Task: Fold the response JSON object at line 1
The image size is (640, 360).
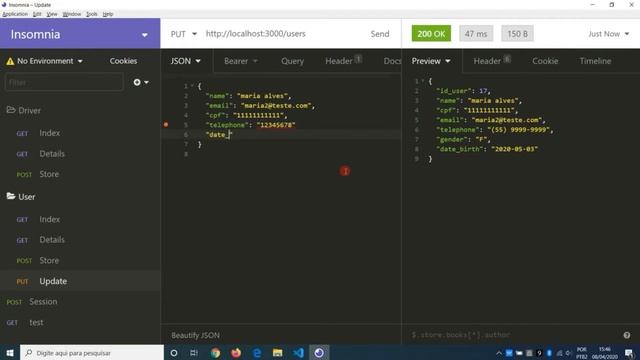Action: (423, 81)
